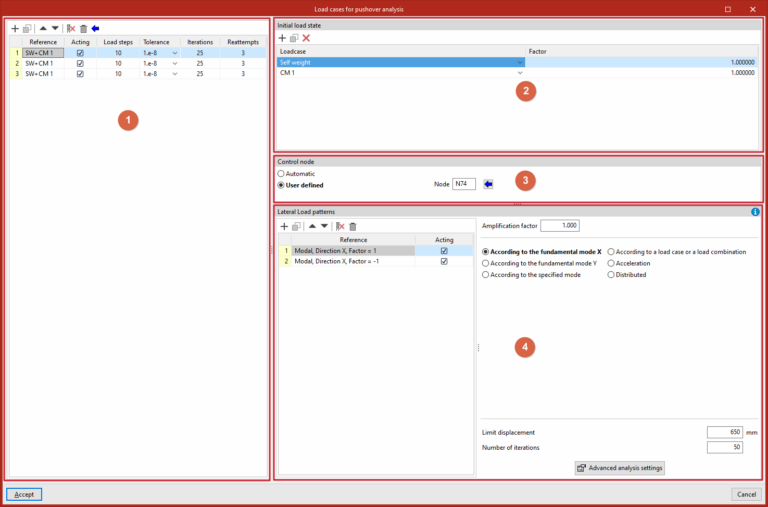Click Reattempts cell in row 3
768x507 pixels.
click(x=243, y=73)
